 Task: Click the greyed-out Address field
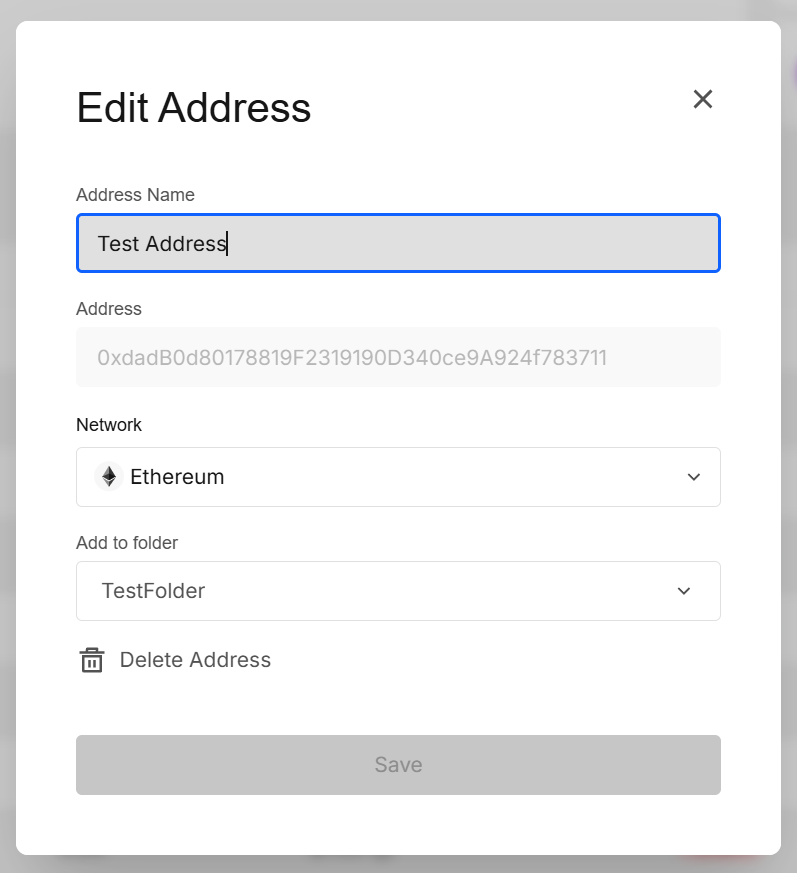coord(398,357)
